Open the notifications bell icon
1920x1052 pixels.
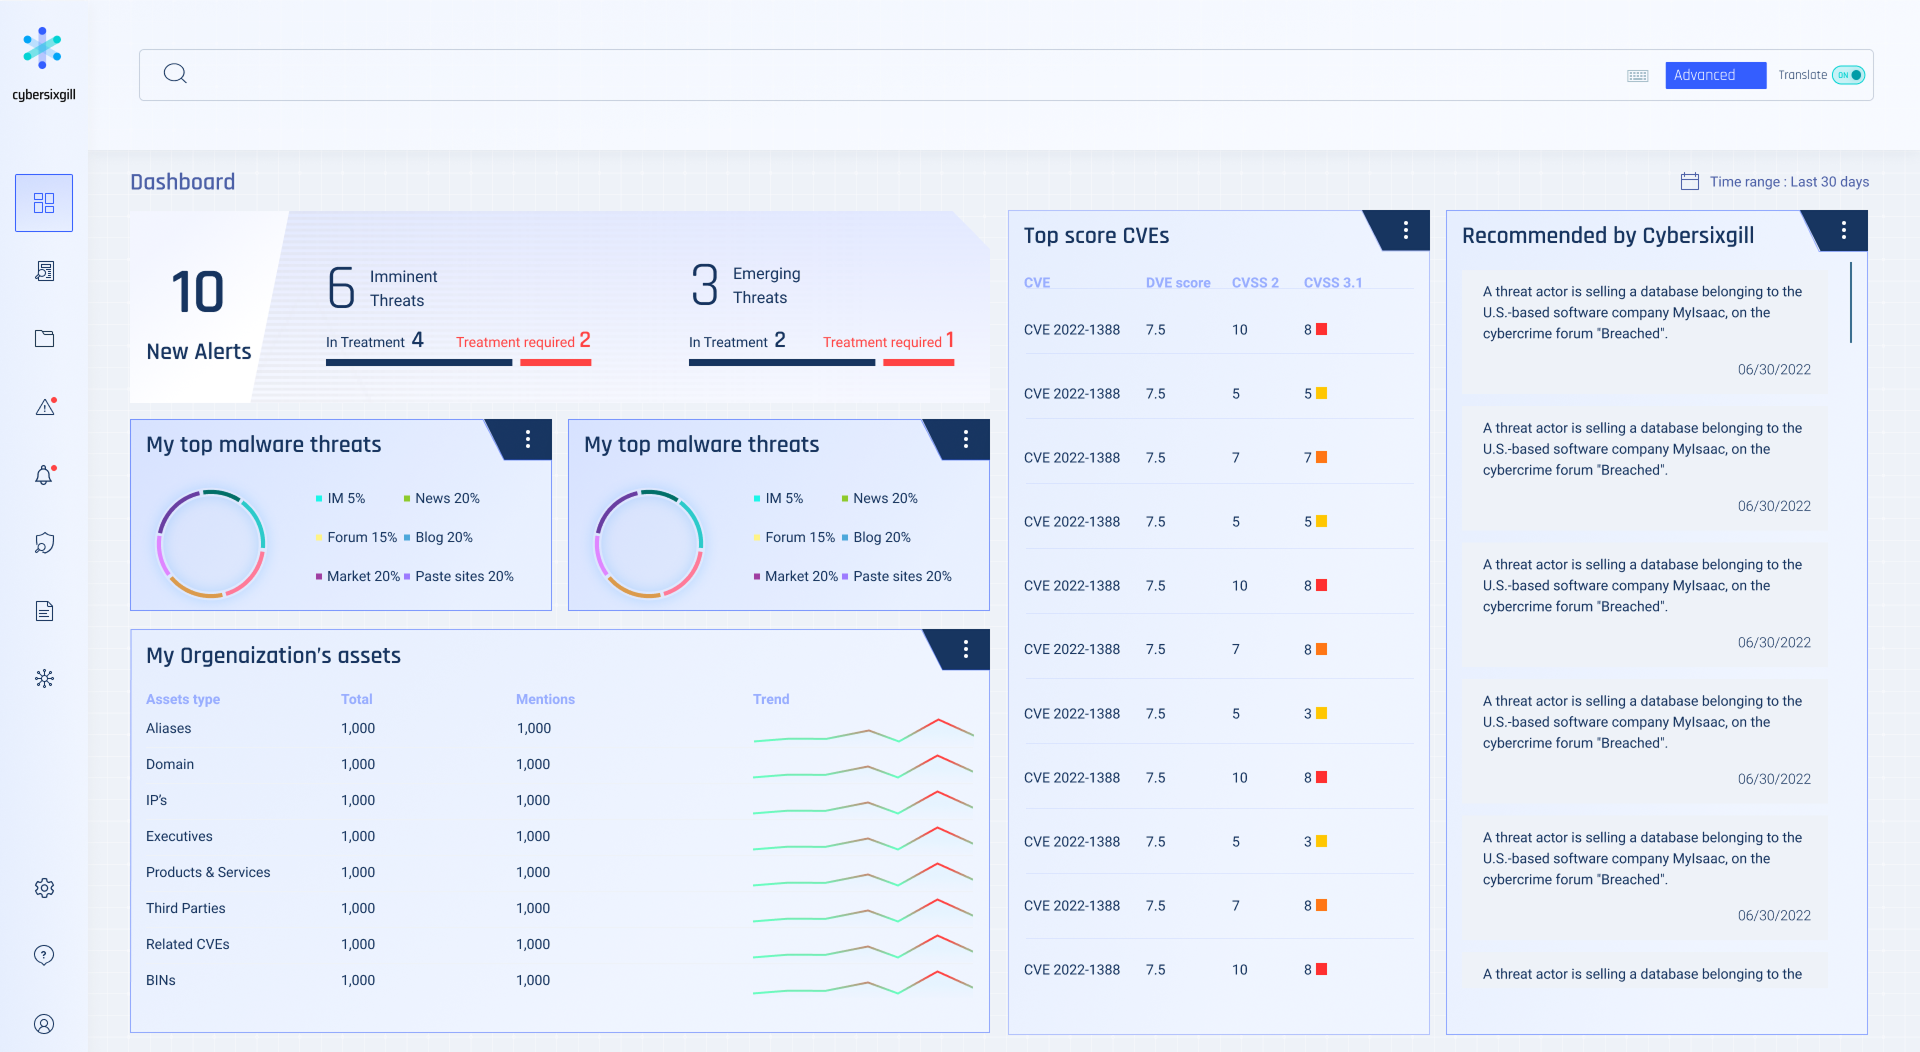click(x=44, y=476)
